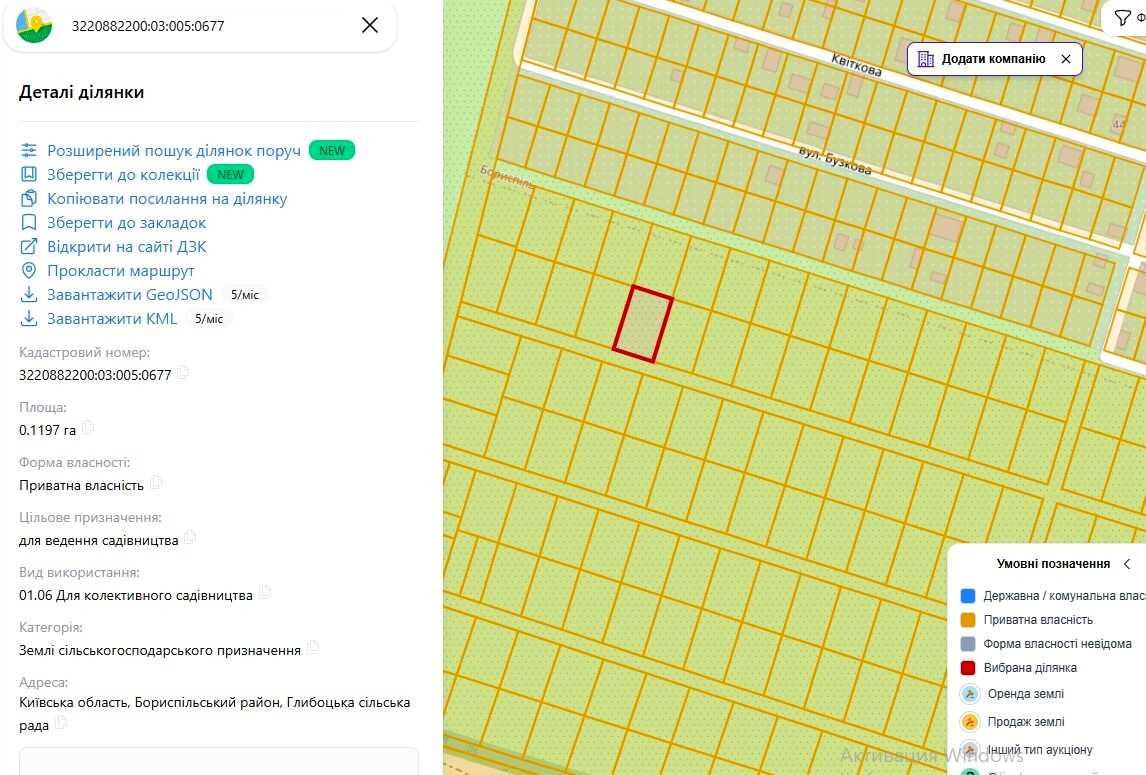The width and height of the screenshot is (1146, 775).
Task: Click the cadastral number text under Кадастровий номер
Action: click(95, 375)
